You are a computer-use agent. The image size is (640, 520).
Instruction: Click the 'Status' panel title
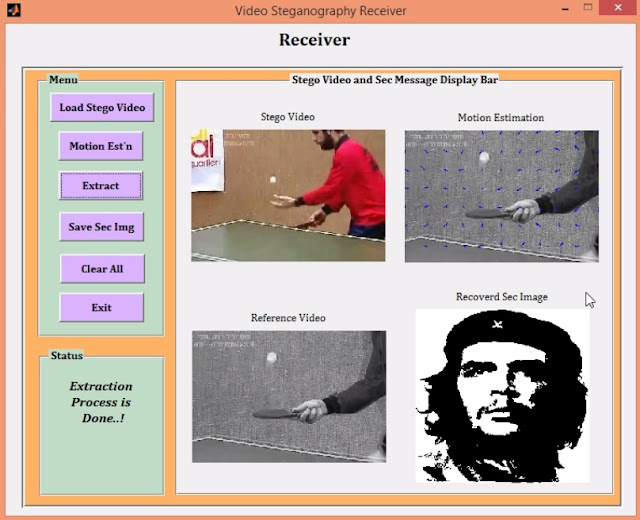pos(67,356)
